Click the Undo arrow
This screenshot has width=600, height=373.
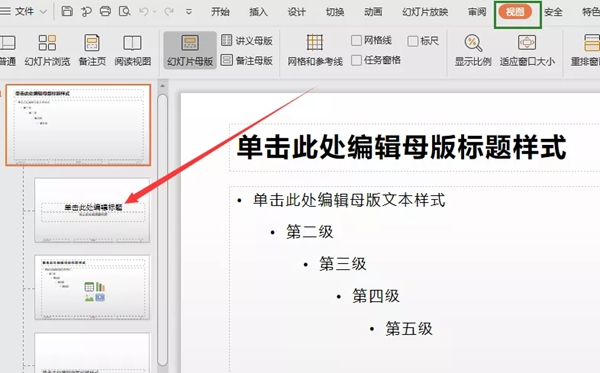pyautogui.click(x=144, y=12)
